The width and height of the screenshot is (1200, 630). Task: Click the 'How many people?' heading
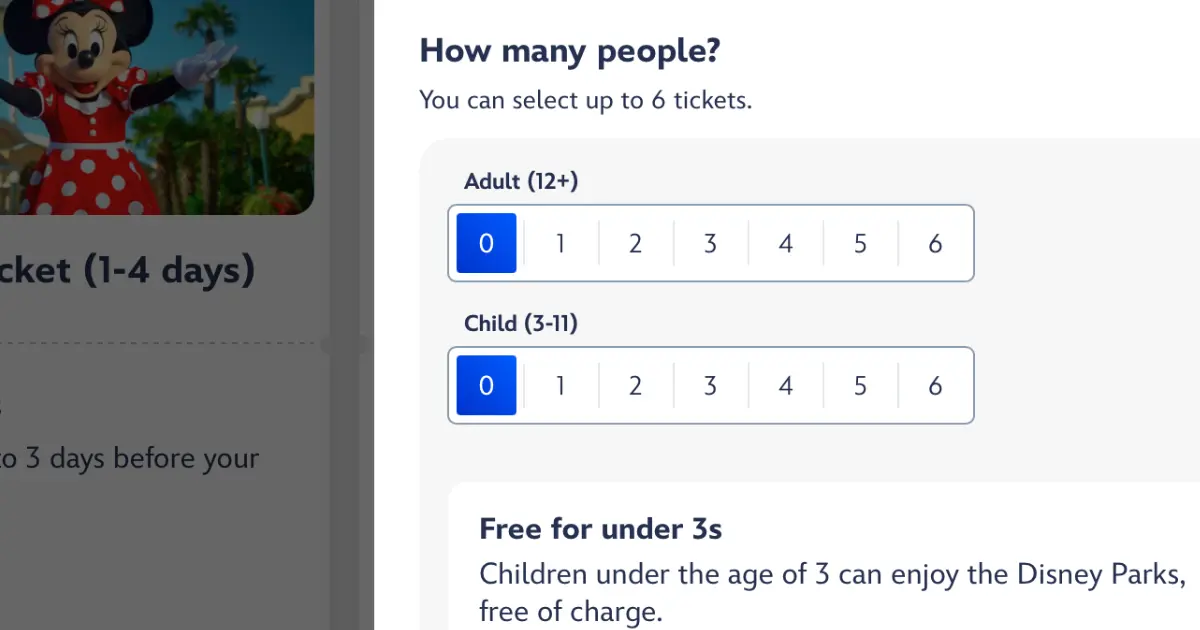(569, 50)
